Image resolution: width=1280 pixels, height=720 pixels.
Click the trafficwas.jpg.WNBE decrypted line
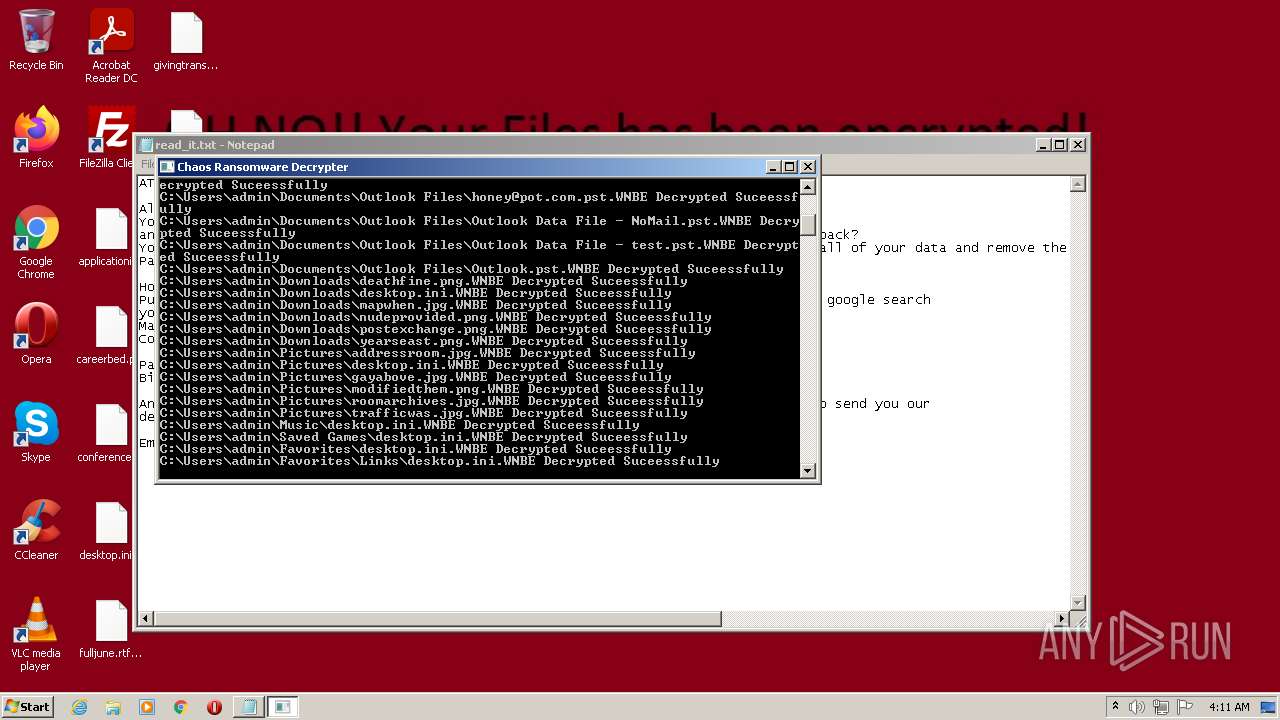point(424,413)
